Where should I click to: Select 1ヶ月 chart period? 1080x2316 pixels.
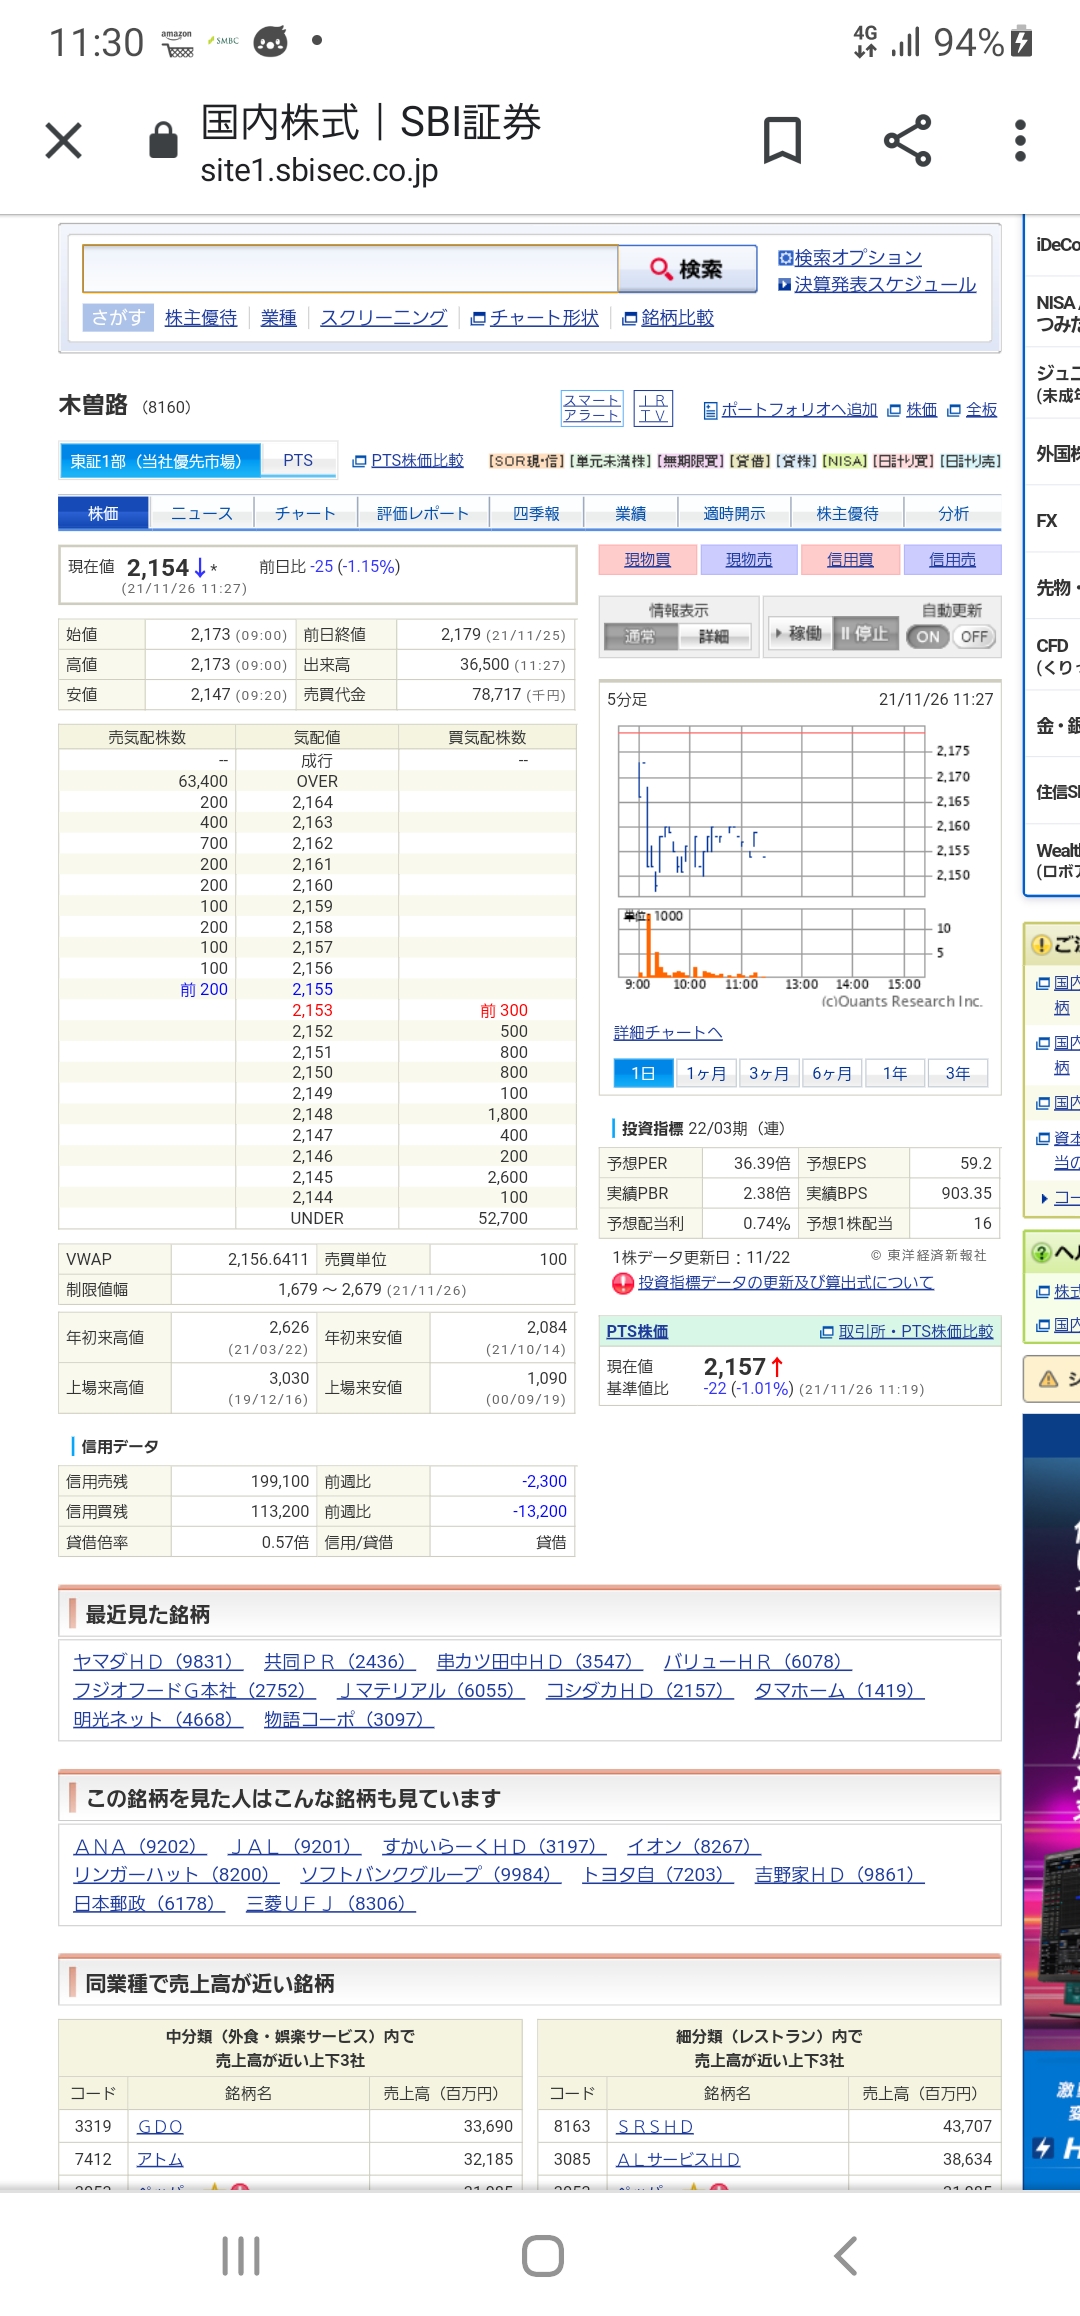[706, 1073]
